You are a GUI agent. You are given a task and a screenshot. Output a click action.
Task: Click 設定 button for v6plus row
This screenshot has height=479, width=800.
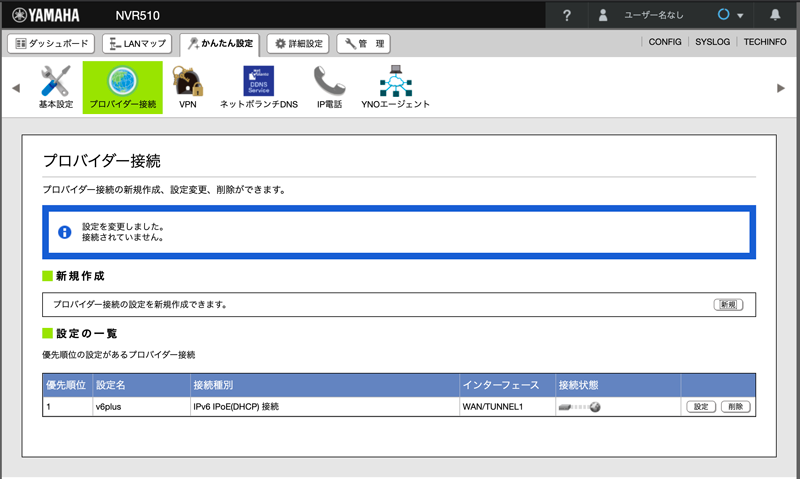[x=701, y=407]
